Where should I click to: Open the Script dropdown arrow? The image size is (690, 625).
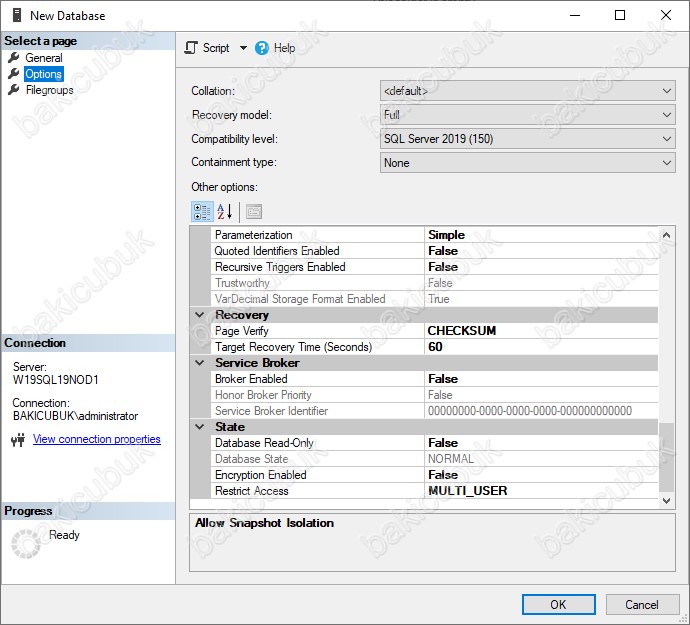pos(243,48)
